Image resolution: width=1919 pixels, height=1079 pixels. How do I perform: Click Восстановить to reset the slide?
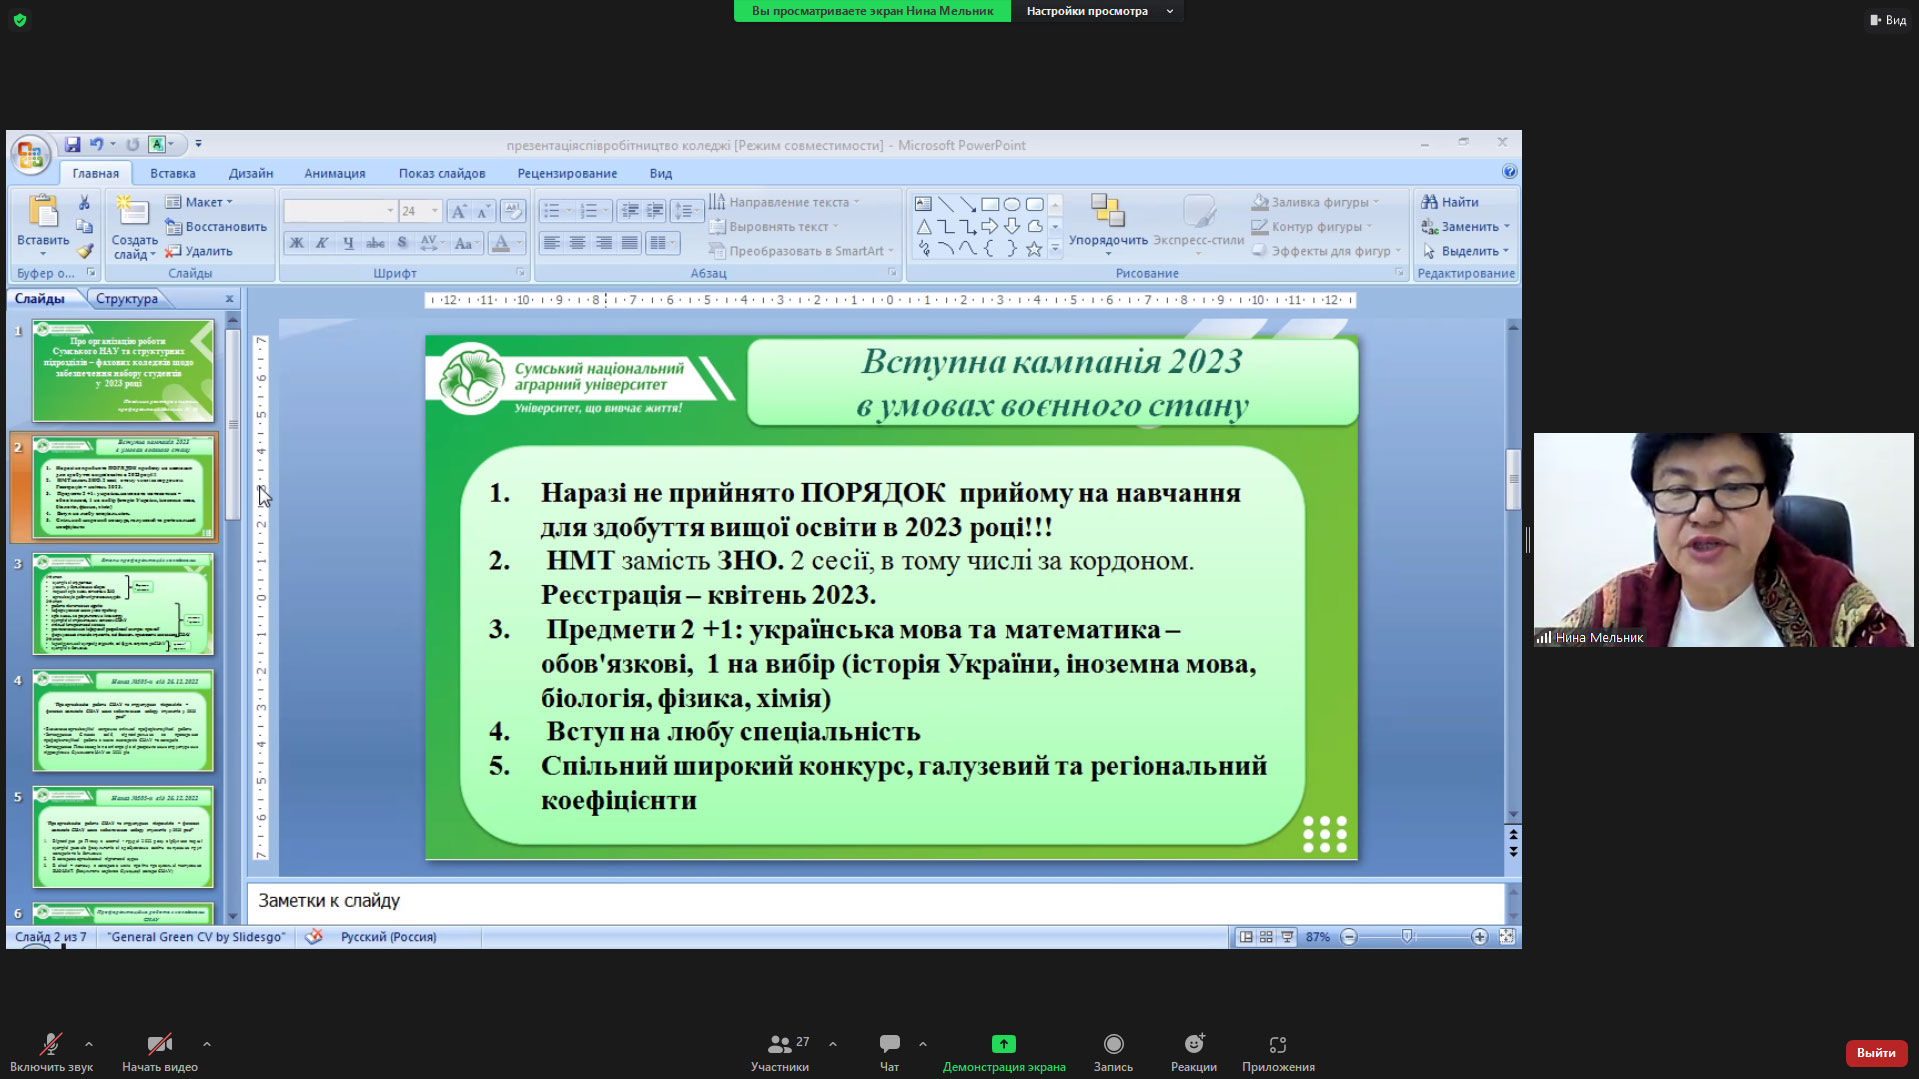(216, 227)
